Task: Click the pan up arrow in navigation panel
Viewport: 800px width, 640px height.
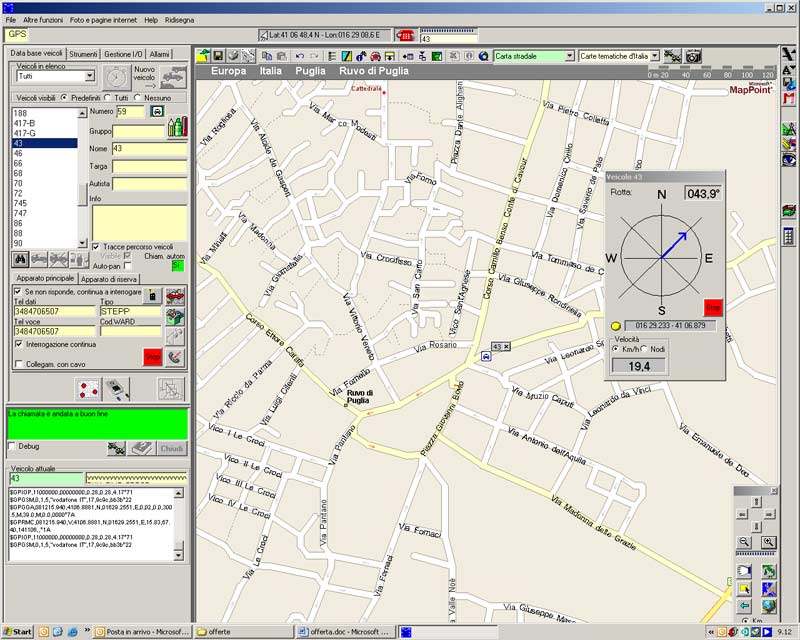Action: (756, 502)
